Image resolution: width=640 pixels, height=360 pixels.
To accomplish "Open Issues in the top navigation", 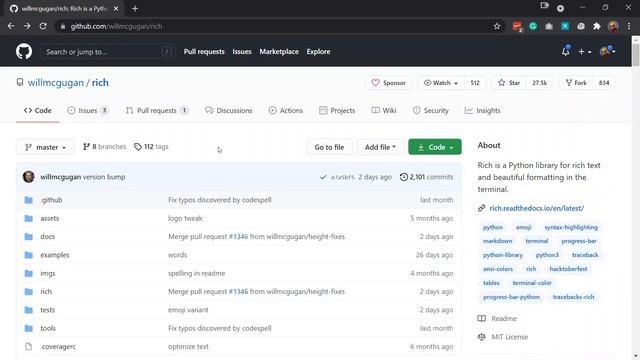I will (242, 52).
